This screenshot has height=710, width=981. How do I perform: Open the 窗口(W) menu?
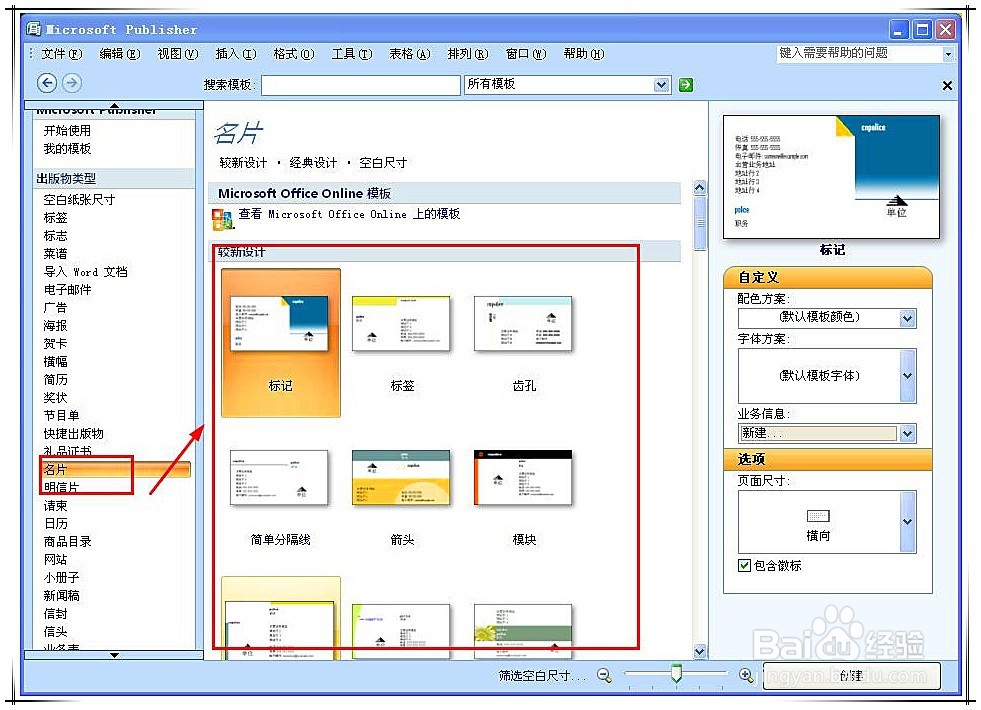pos(526,54)
